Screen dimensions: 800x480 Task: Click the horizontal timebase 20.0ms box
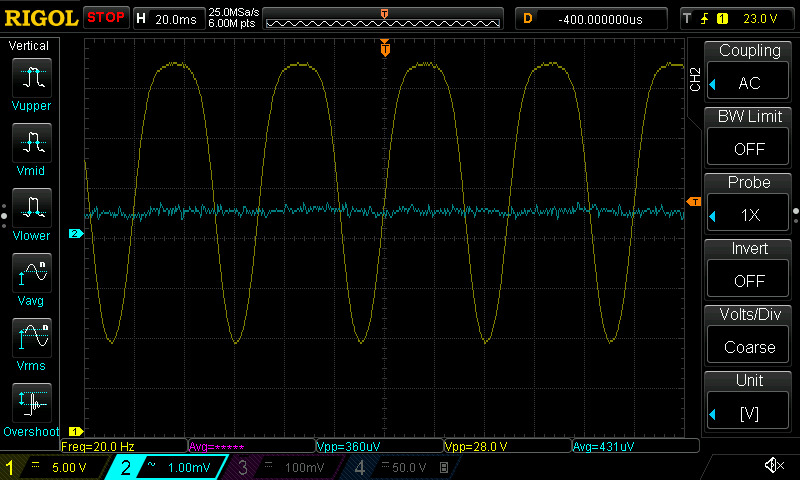tap(169, 19)
